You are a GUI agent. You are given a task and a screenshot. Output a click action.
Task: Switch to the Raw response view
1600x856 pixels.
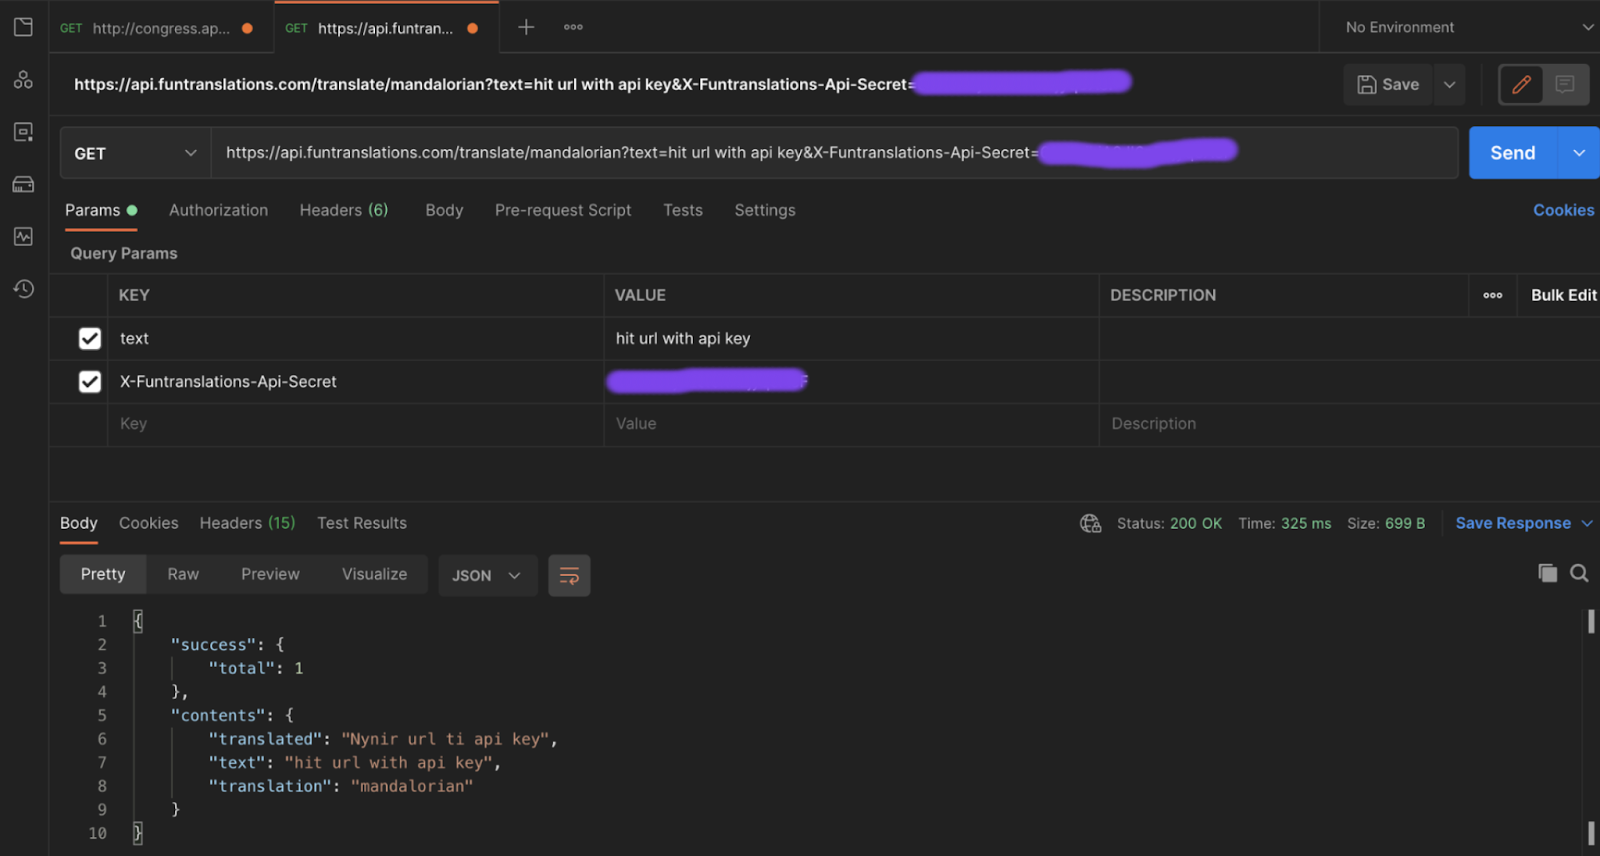pyautogui.click(x=183, y=574)
